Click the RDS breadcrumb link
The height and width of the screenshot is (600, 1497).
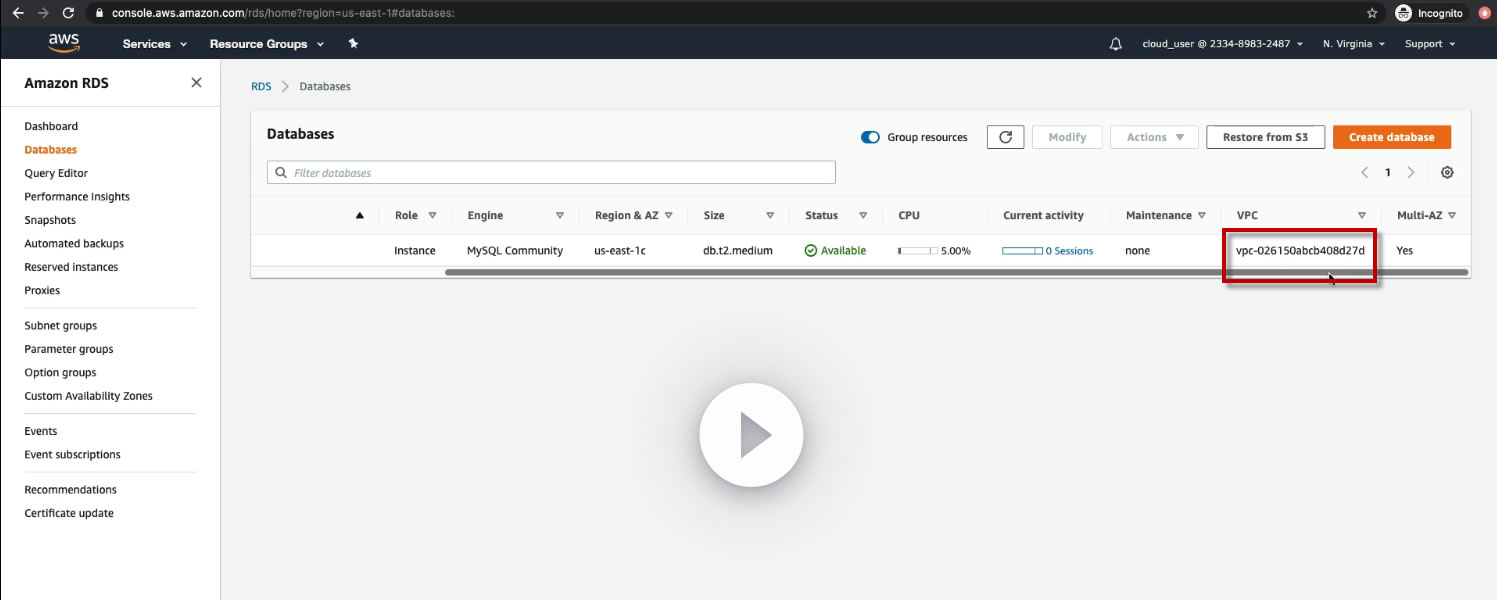click(261, 87)
